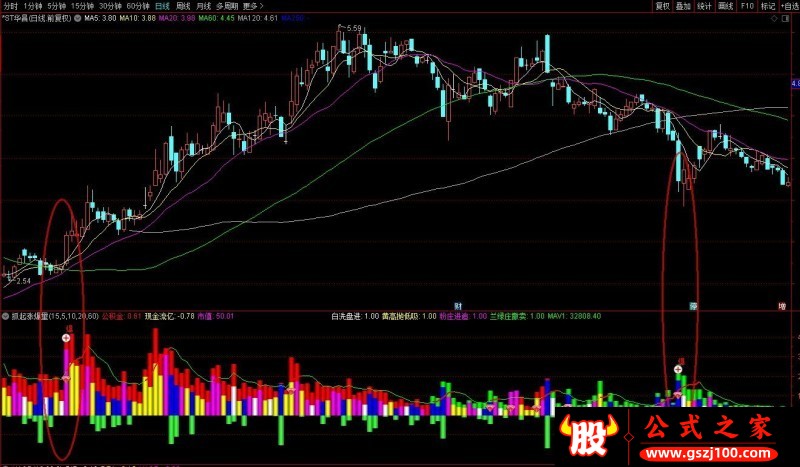The image size is (800, 467).
Task: Open the 画线 drawing tools
Action: click(726, 6)
